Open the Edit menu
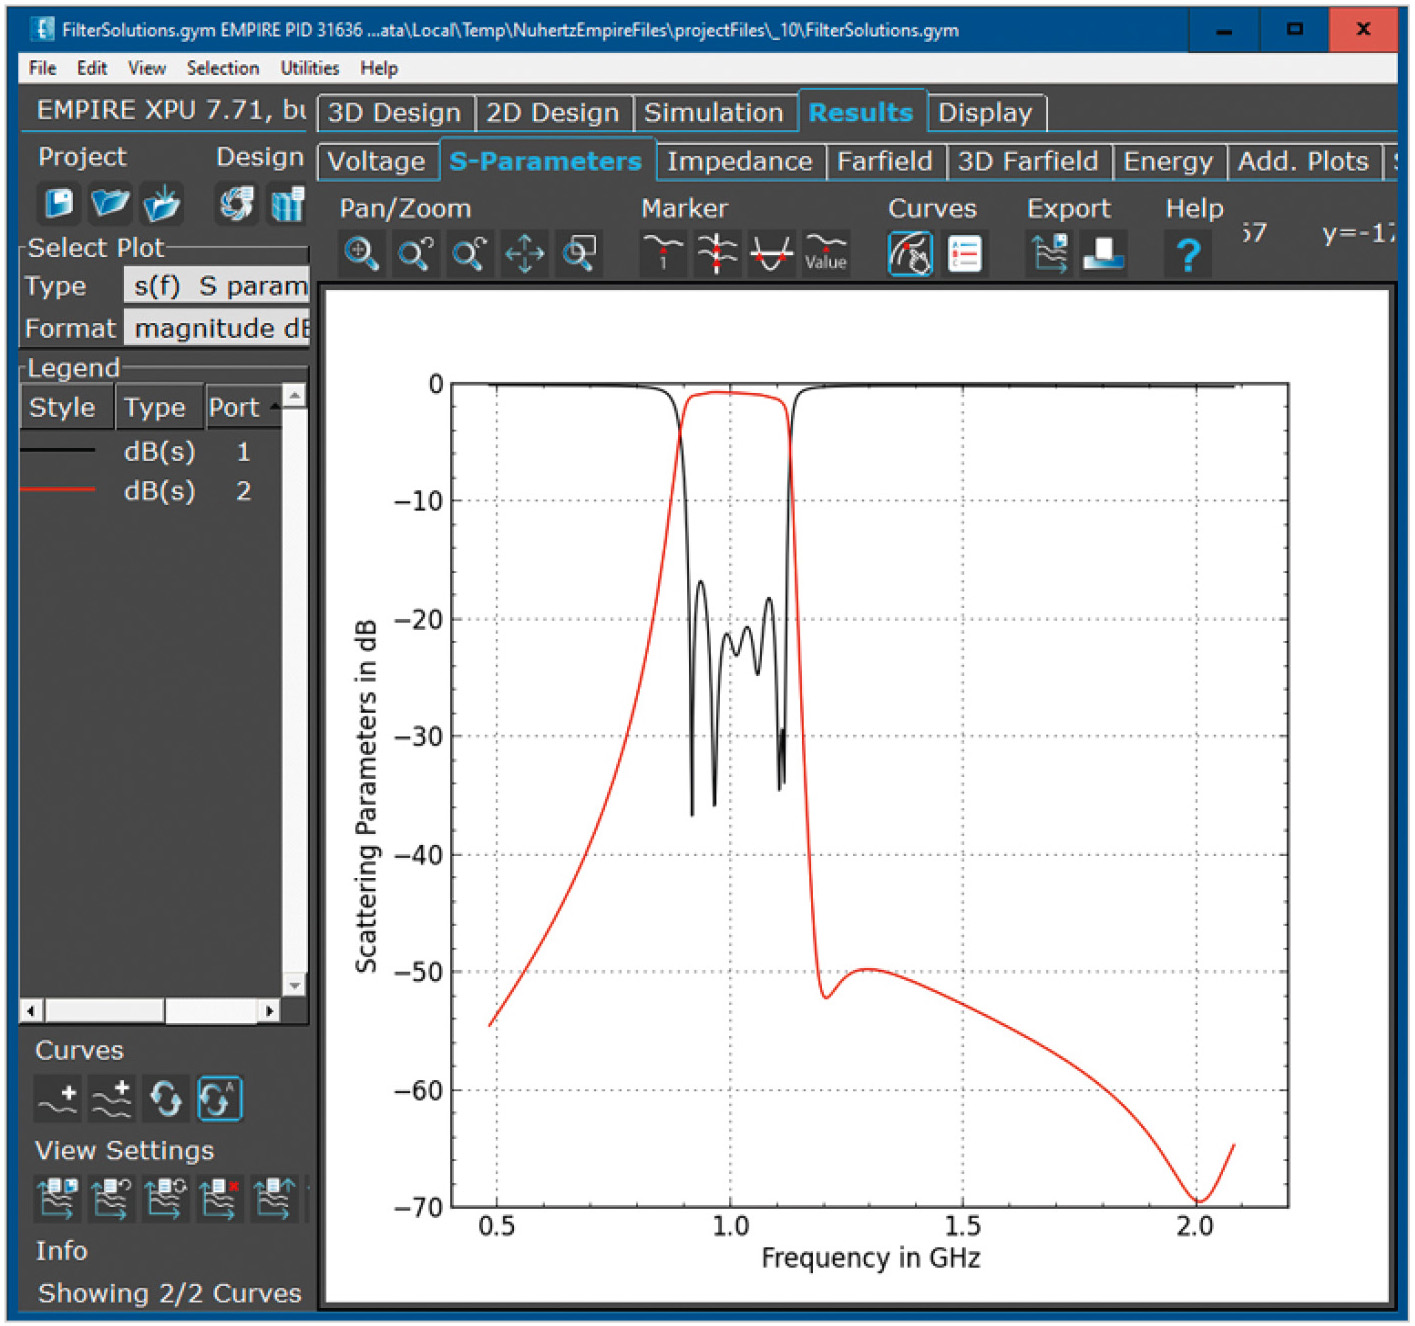Image resolution: width=1415 pixels, height=1326 pixels. click(x=92, y=68)
